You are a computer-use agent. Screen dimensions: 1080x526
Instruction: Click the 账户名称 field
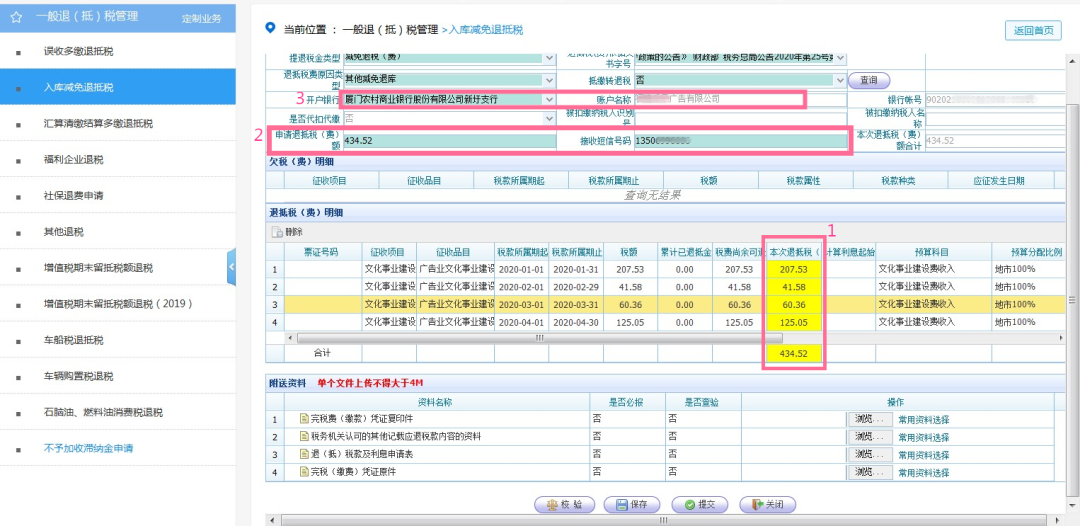pyautogui.click(x=741, y=100)
